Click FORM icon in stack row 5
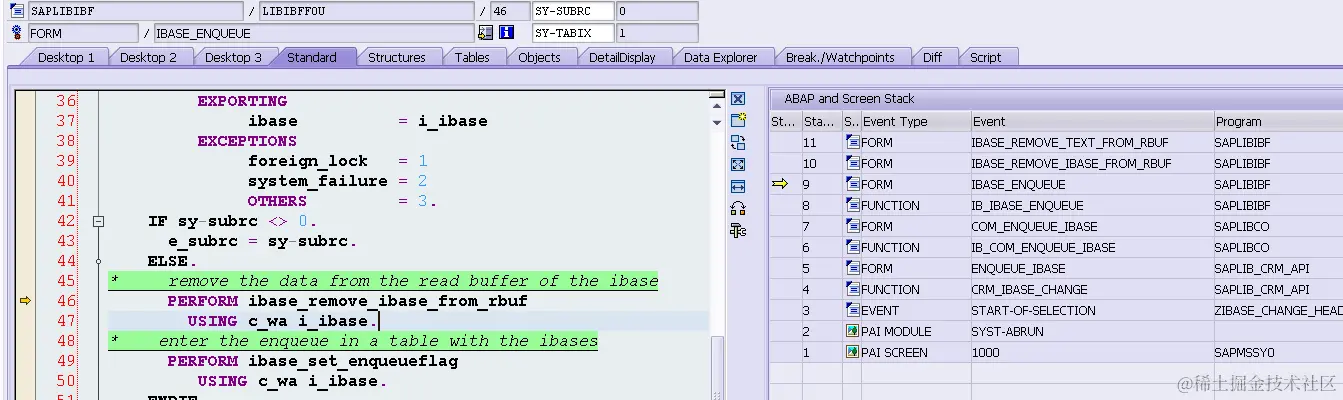Viewport: 1343px width, 400px height. pos(852,268)
